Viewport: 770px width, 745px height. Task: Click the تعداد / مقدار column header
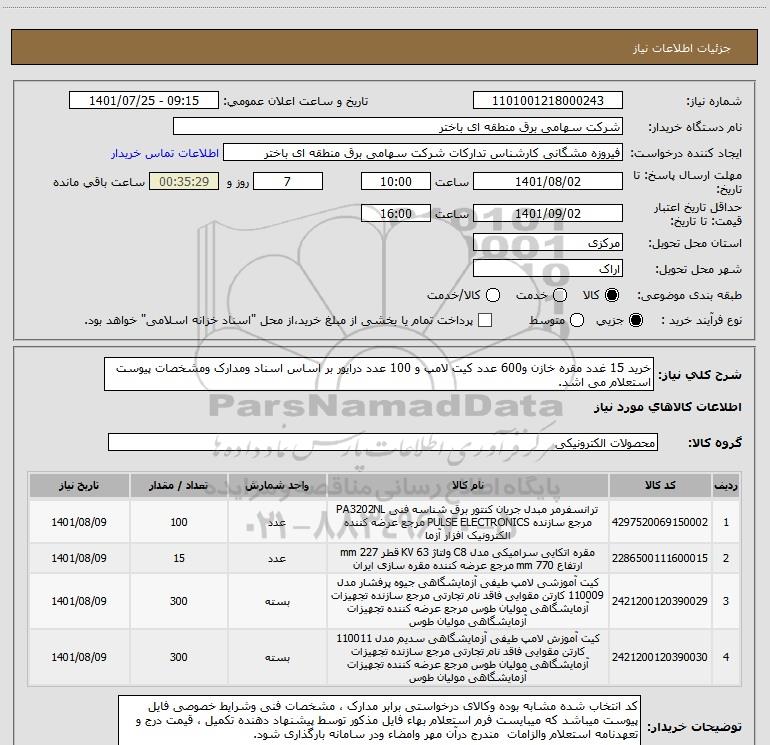(179, 486)
